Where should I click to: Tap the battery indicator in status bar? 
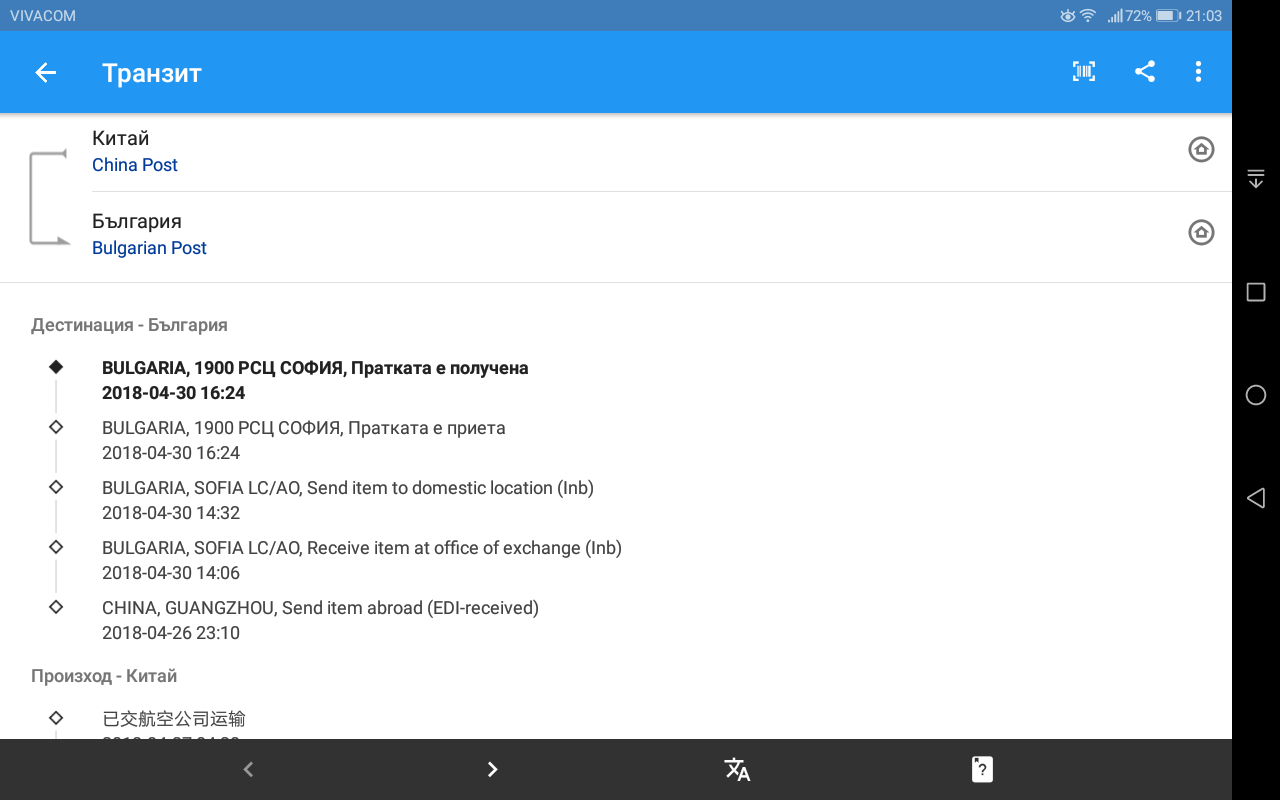1169,16
